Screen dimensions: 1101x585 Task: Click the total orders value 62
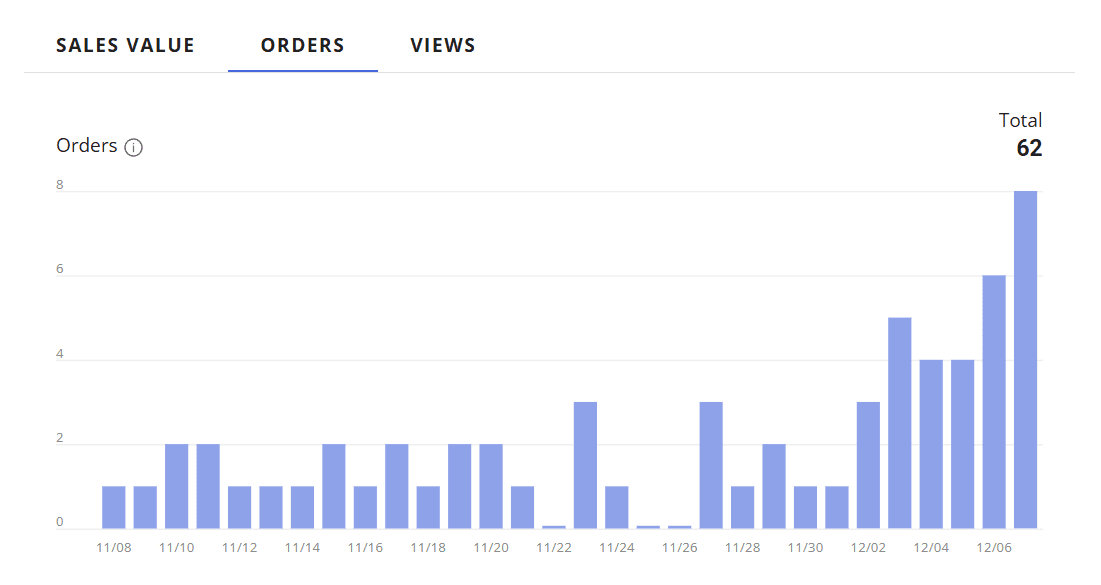tap(1029, 149)
